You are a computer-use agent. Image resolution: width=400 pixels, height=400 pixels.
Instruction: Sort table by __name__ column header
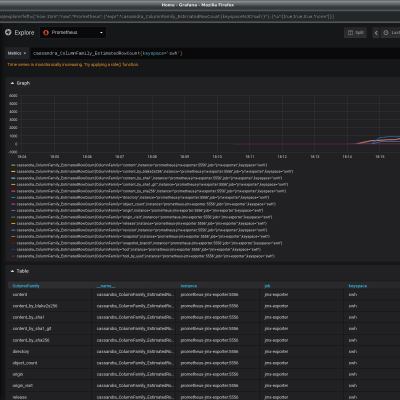coord(106,286)
